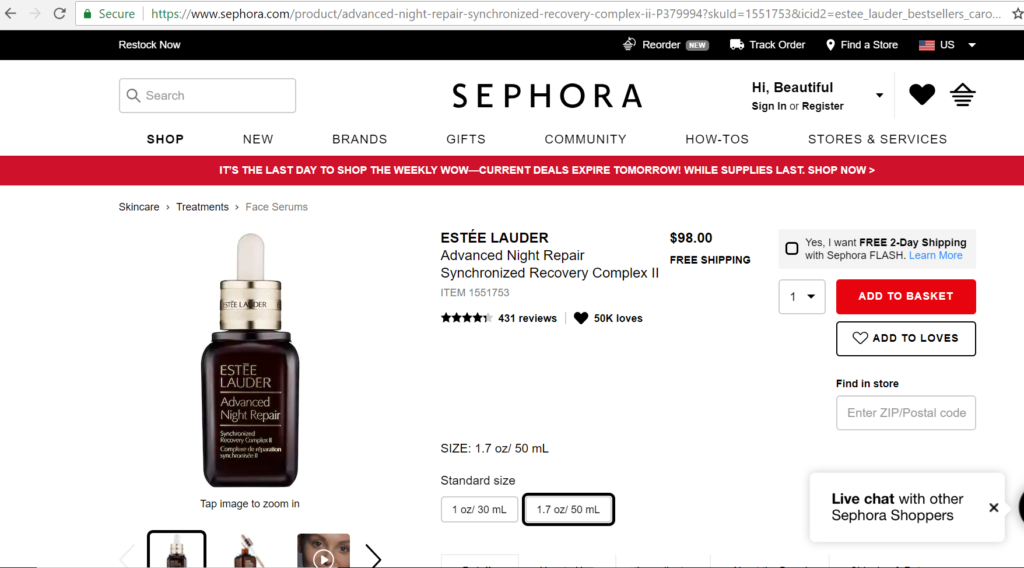
Task: Open the BRANDS menu
Action: [359, 139]
